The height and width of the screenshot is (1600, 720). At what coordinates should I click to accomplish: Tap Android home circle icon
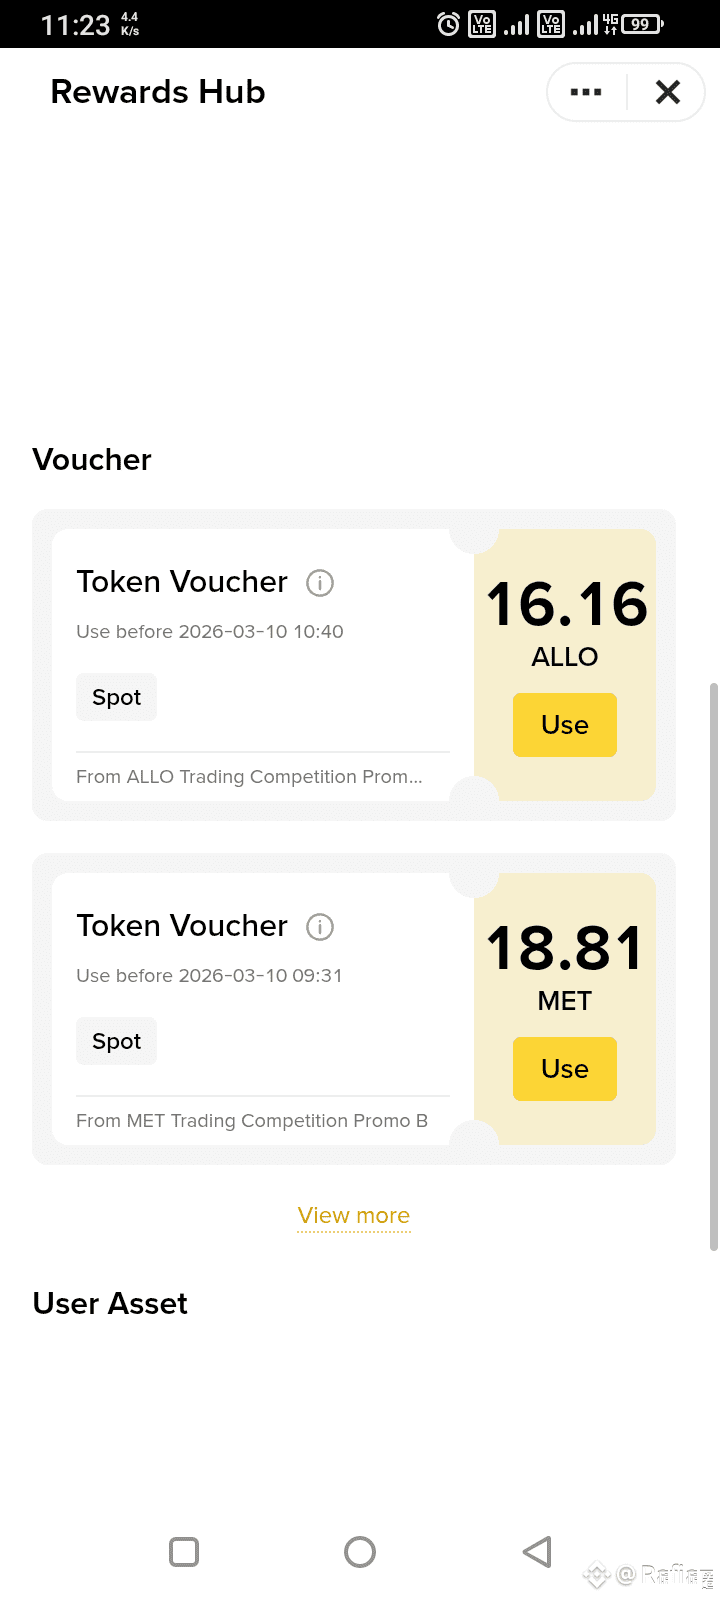tap(360, 1552)
